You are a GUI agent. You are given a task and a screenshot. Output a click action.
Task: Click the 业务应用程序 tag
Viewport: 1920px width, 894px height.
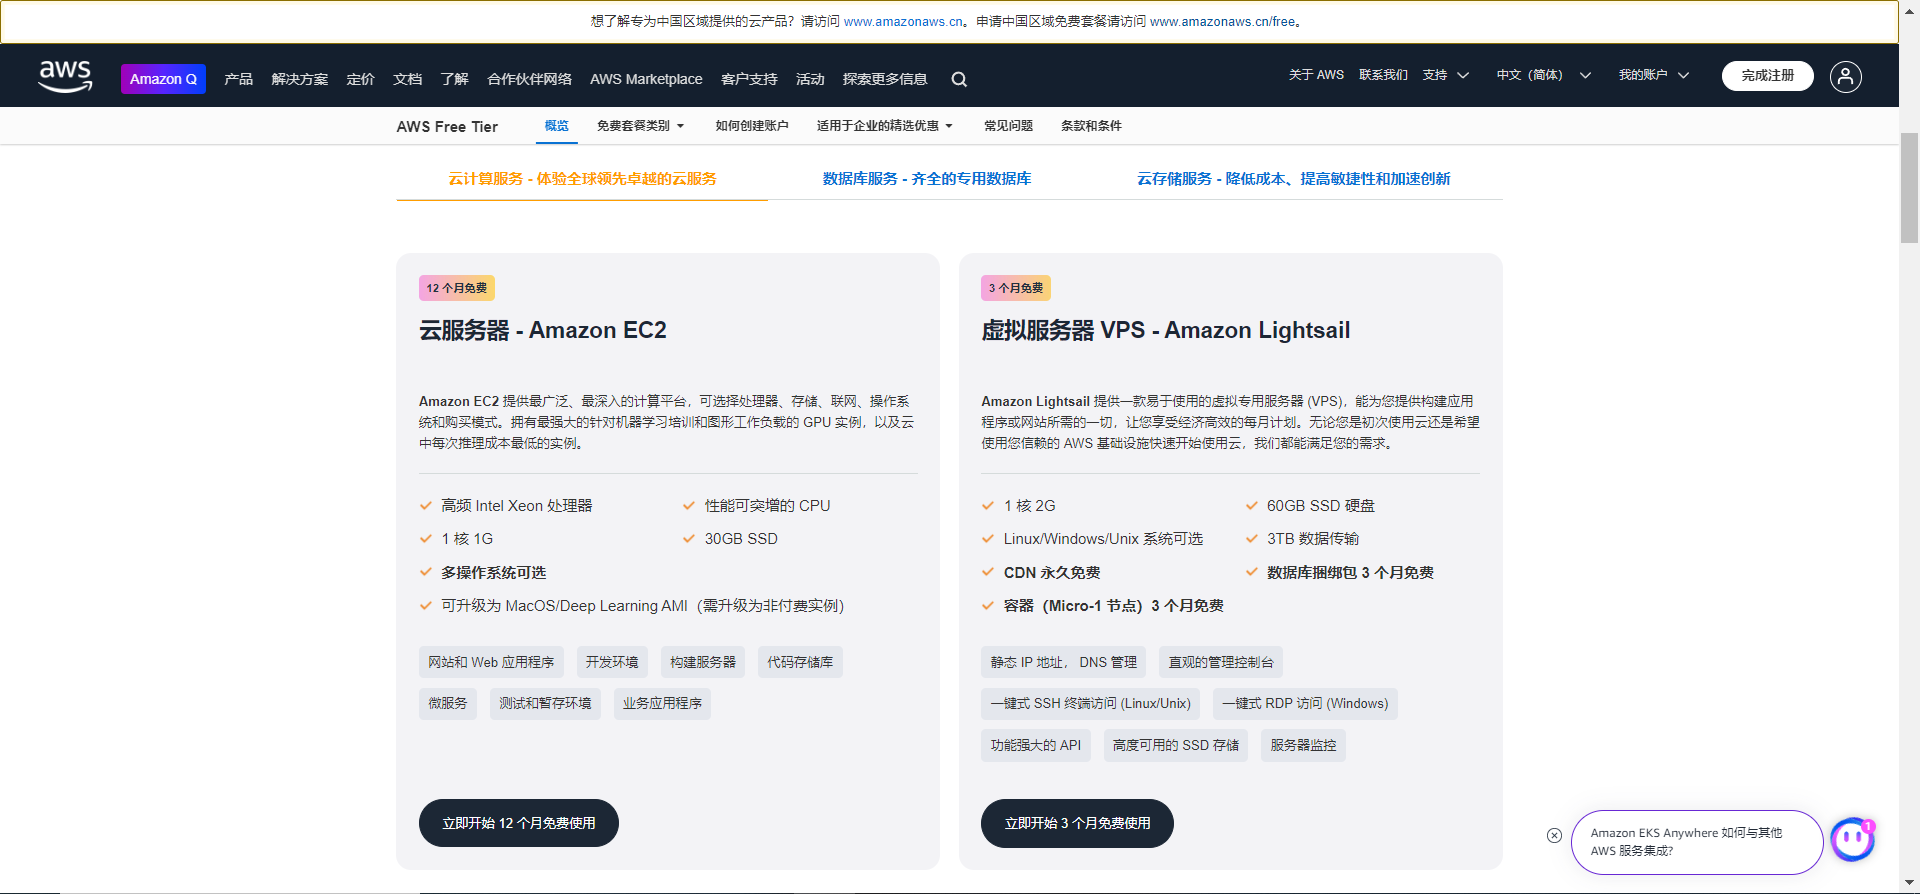tap(662, 703)
